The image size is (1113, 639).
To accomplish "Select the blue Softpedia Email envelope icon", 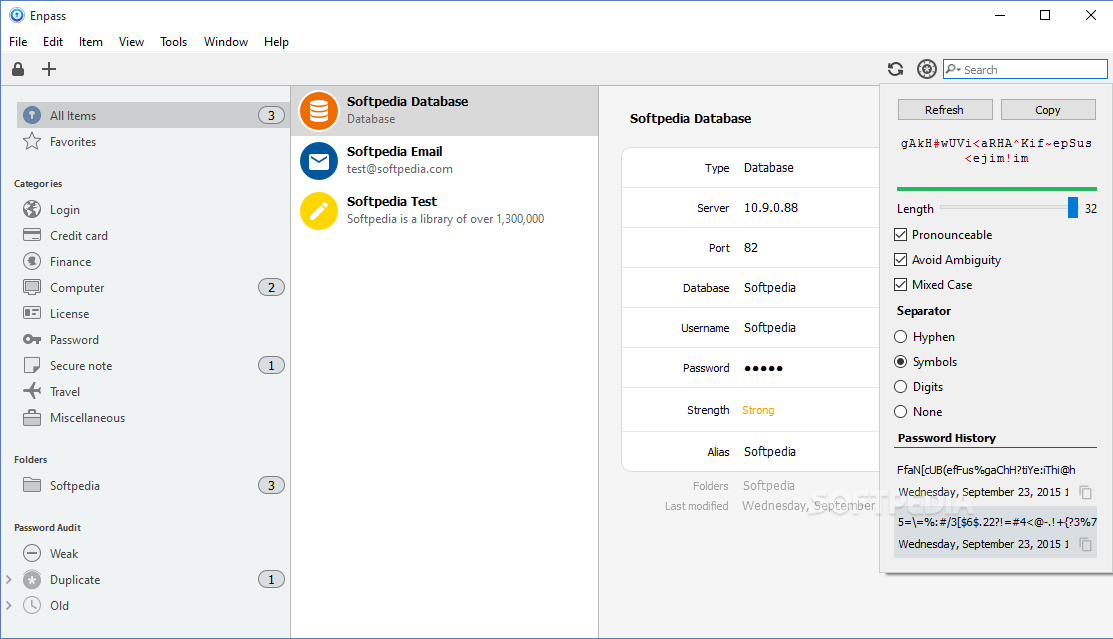I will 319,161.
